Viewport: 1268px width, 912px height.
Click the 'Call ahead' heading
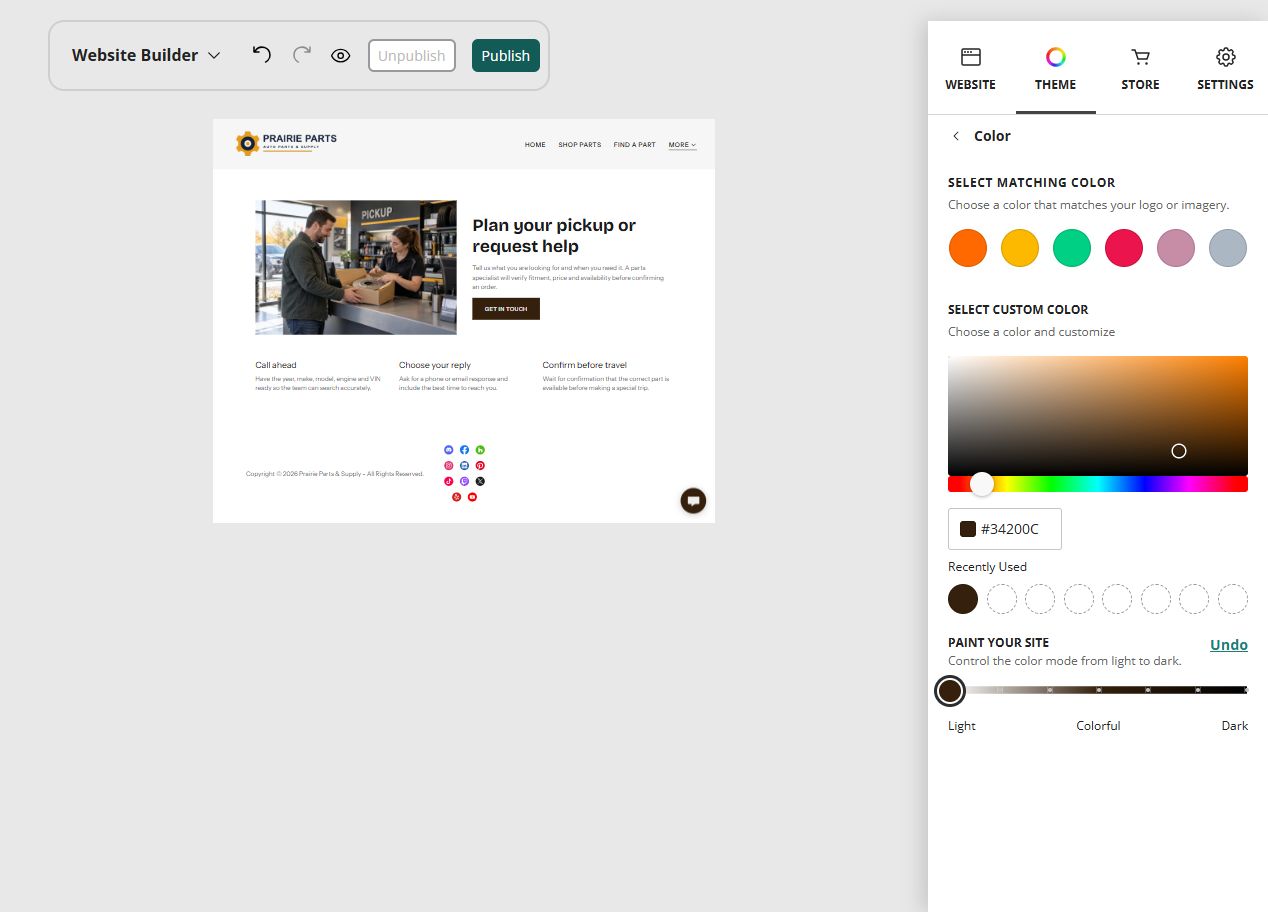point(276,365)
